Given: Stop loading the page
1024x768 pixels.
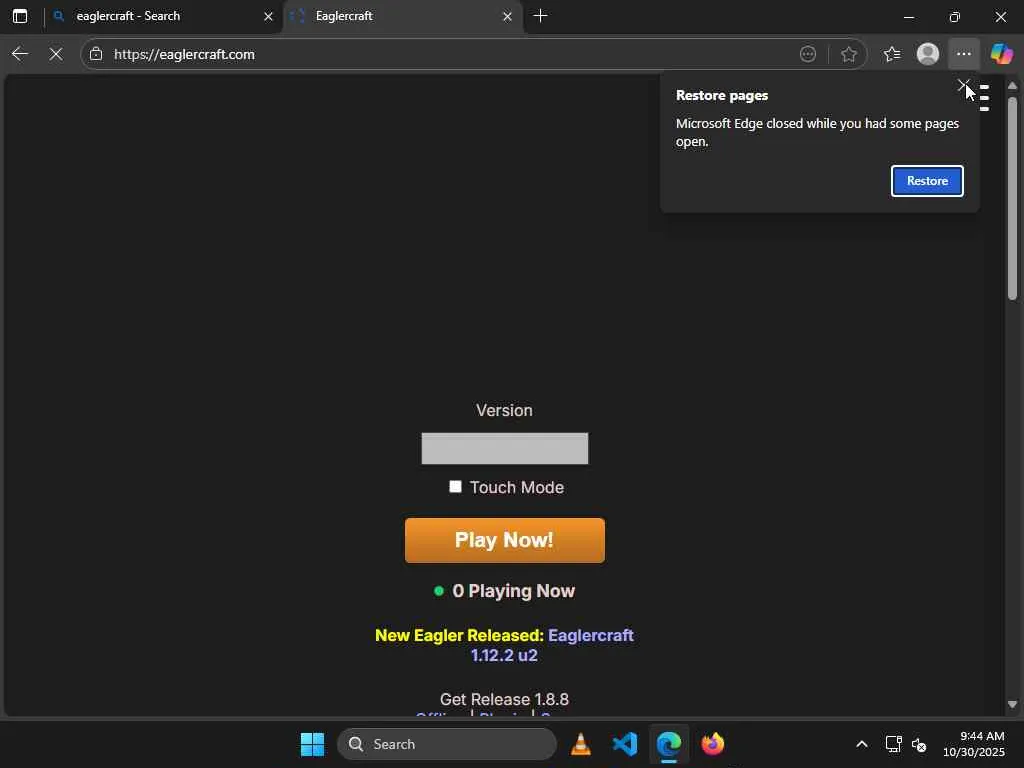Looking at the screenshot, I should 56,54.
